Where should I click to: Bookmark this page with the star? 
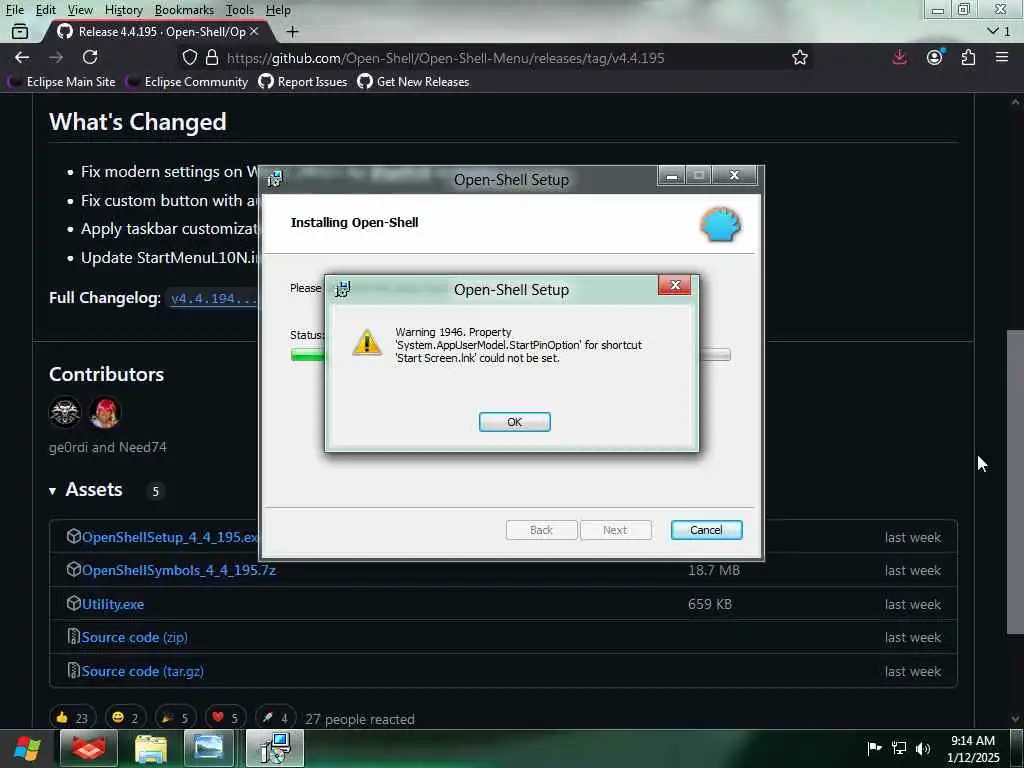coord(799,57)
